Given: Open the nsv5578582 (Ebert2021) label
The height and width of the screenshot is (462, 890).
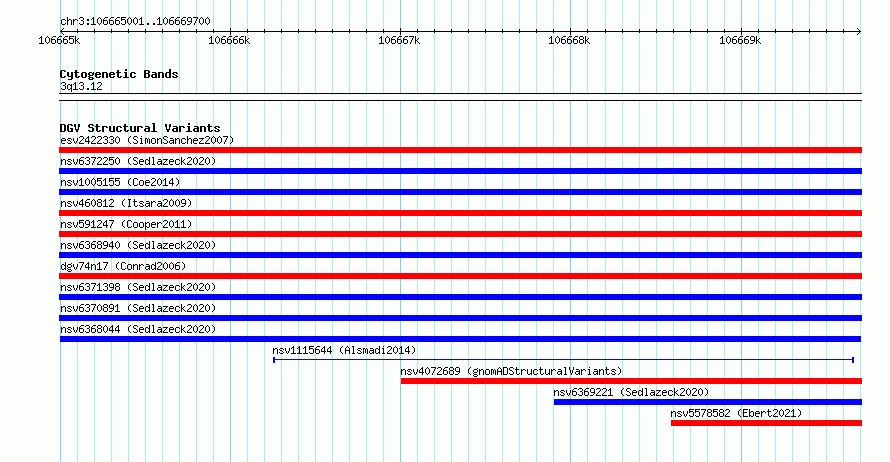Looking at the screenshot, I should coord(736,413).
